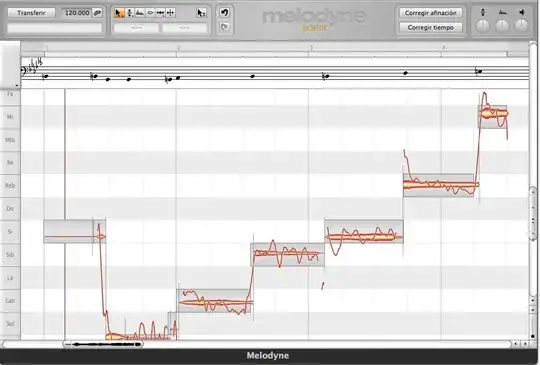
Task: Click the pitch icon above the first knob
Action: click(483, 12)
